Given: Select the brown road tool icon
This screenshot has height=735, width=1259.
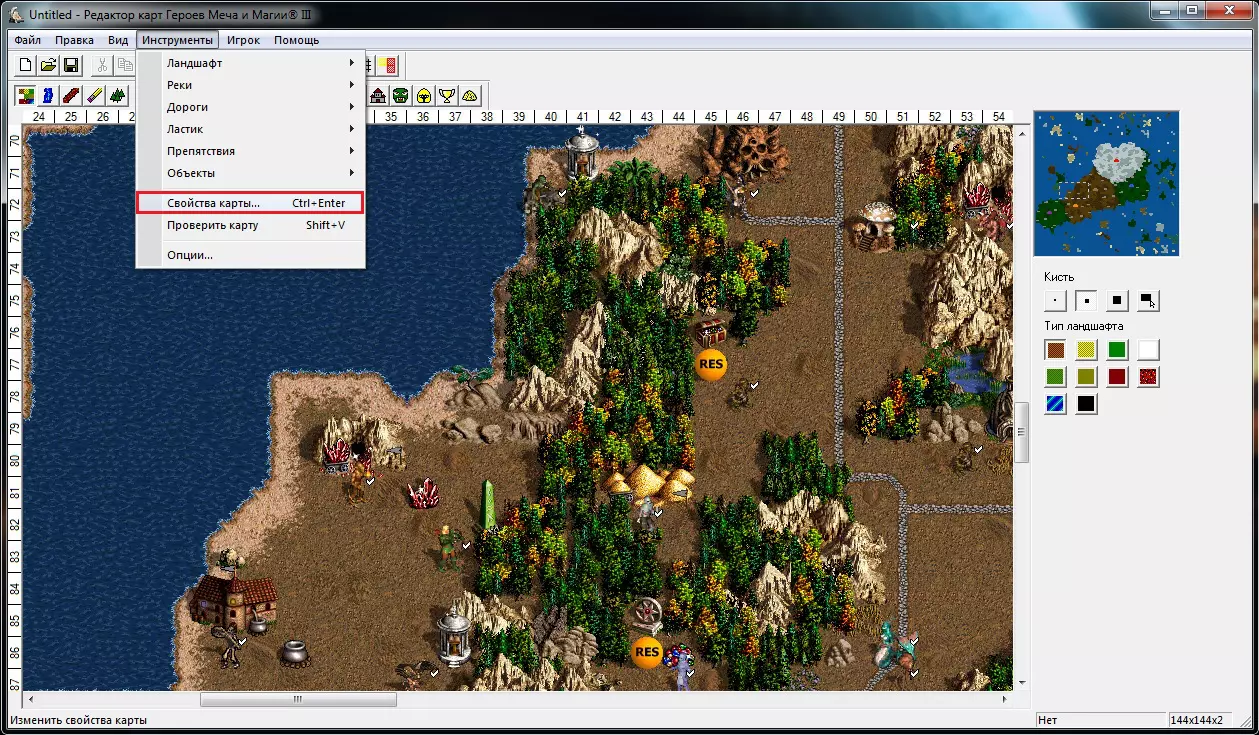Looking at the screenshot, I should tap(71, 96).
